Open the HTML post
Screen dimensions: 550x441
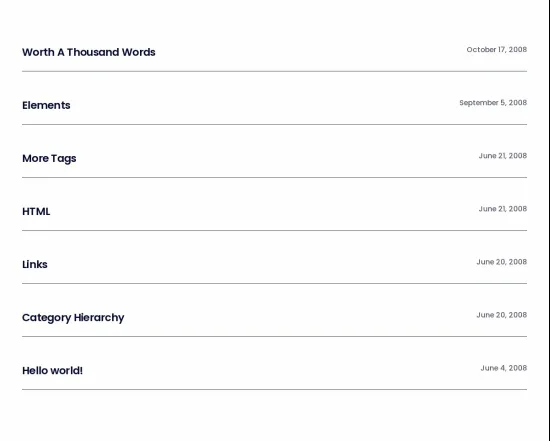(36, 212)
